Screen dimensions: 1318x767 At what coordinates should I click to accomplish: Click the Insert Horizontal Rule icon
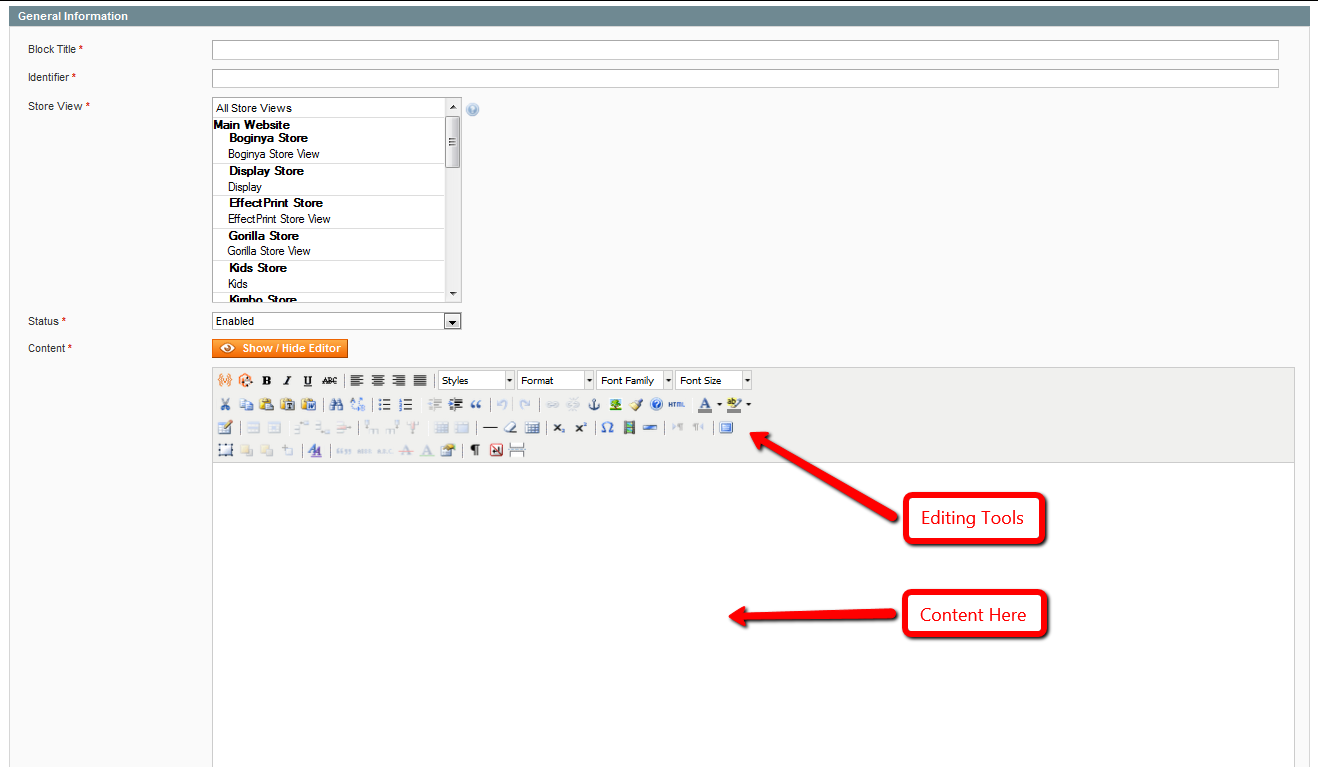[490, 427]
